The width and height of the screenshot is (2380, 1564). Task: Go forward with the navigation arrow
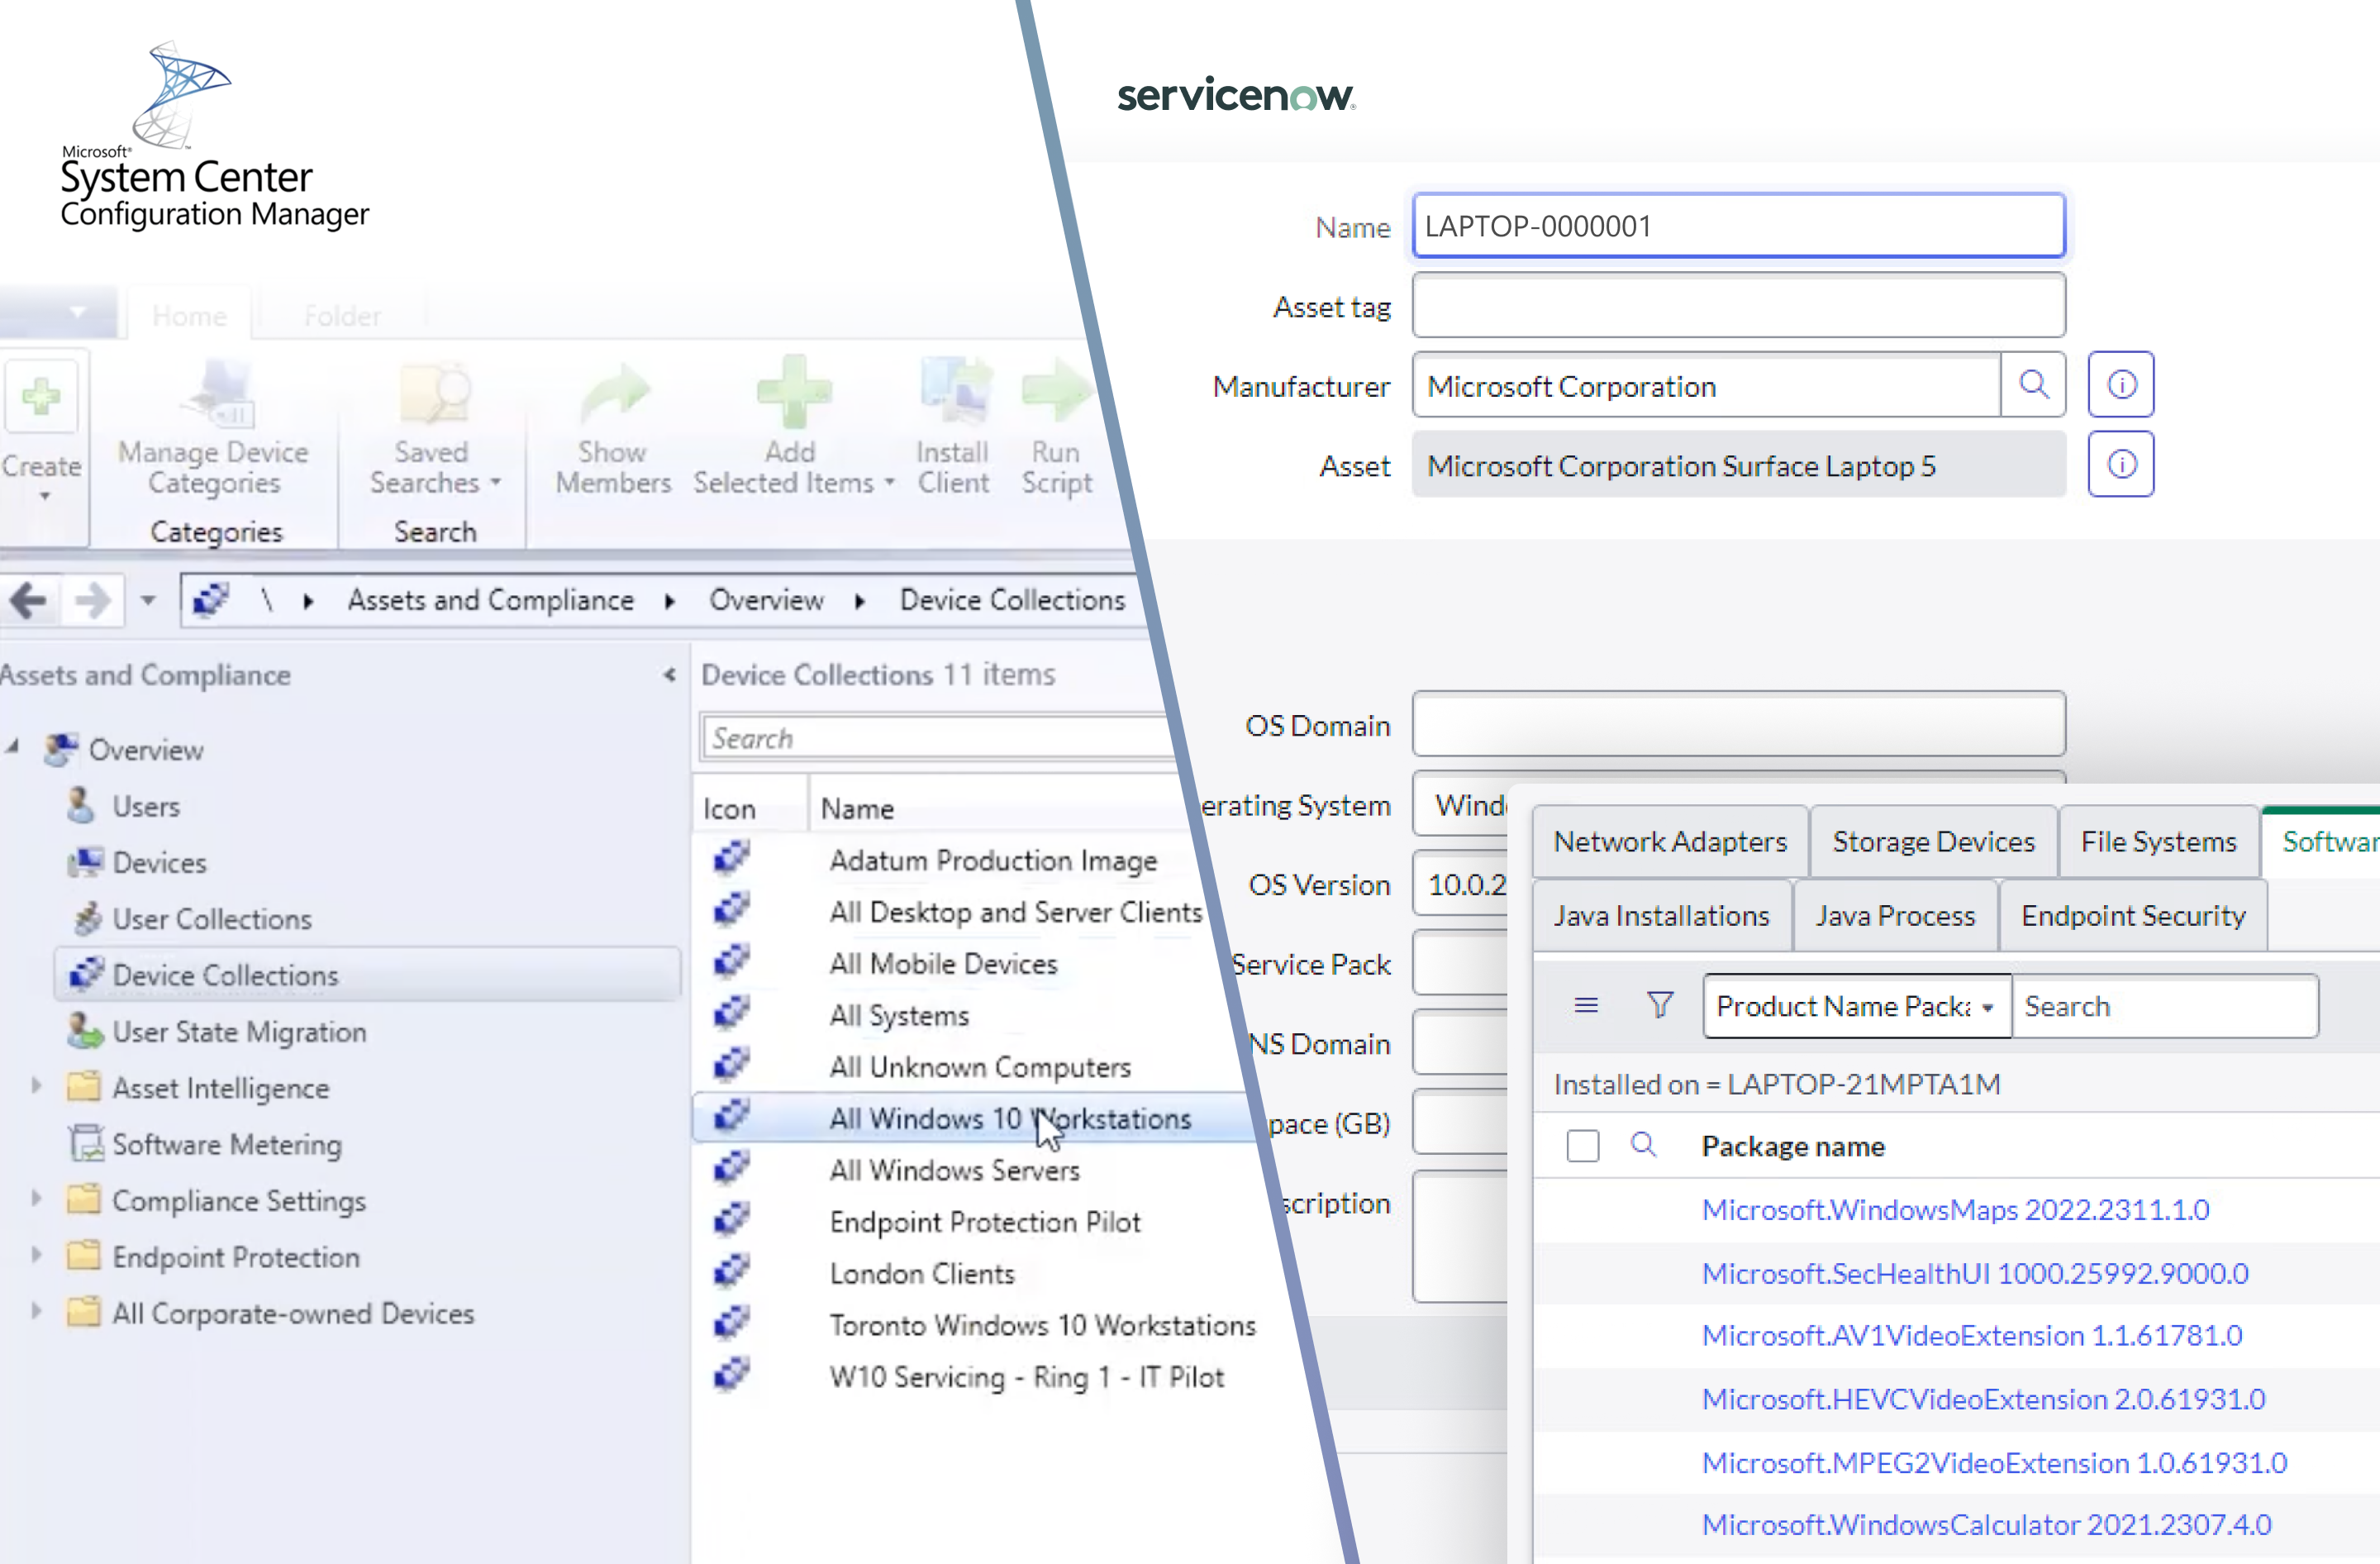click(92, 601)
